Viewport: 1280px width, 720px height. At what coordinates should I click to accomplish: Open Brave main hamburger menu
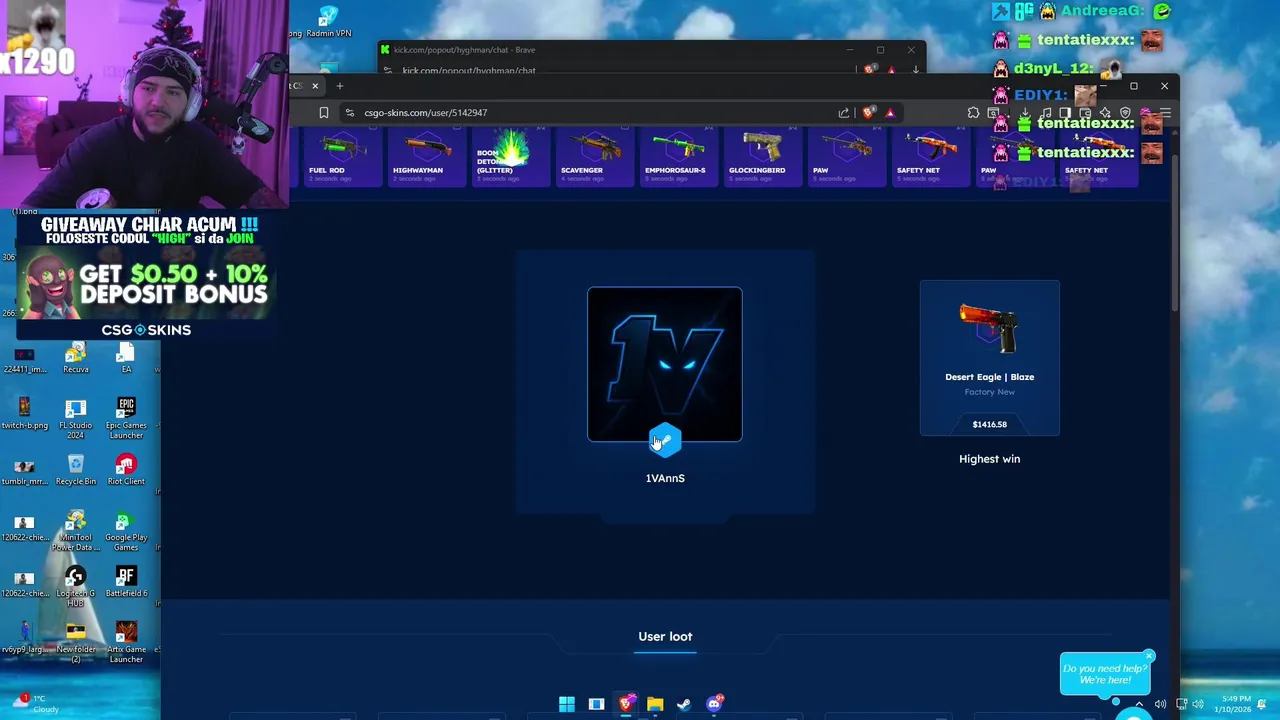click(x=1165, y=113)
